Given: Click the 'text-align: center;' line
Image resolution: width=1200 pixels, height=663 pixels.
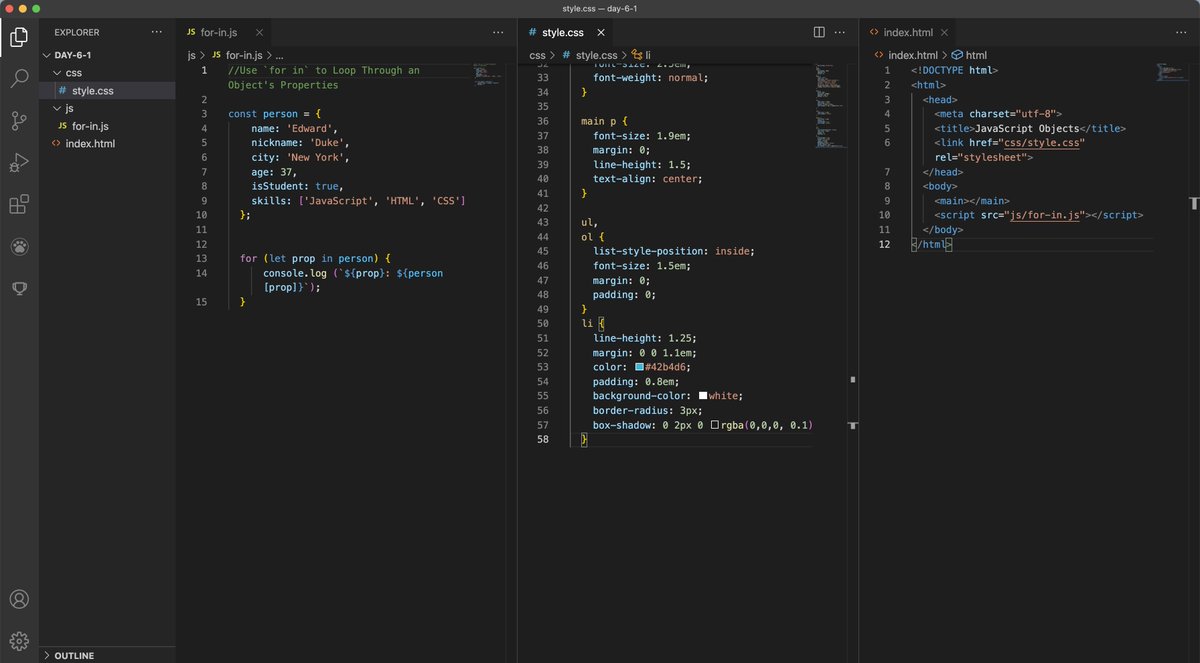Looking at the screenshot, I should point(648,179).
